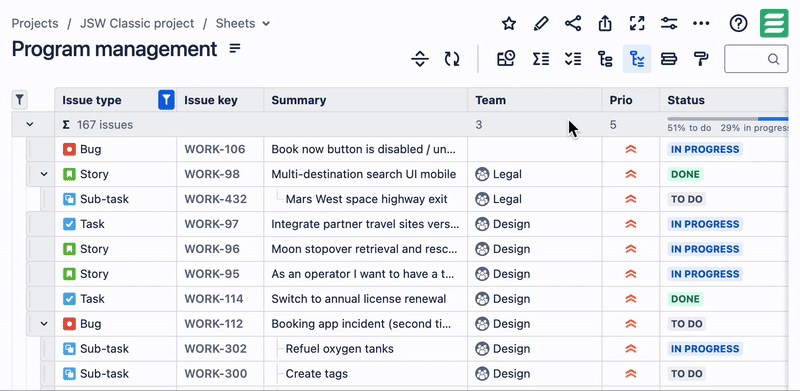This screenshot has width=800, height=391.
Task: Open the more options ellipsis menu
Action: coord(701,23)
